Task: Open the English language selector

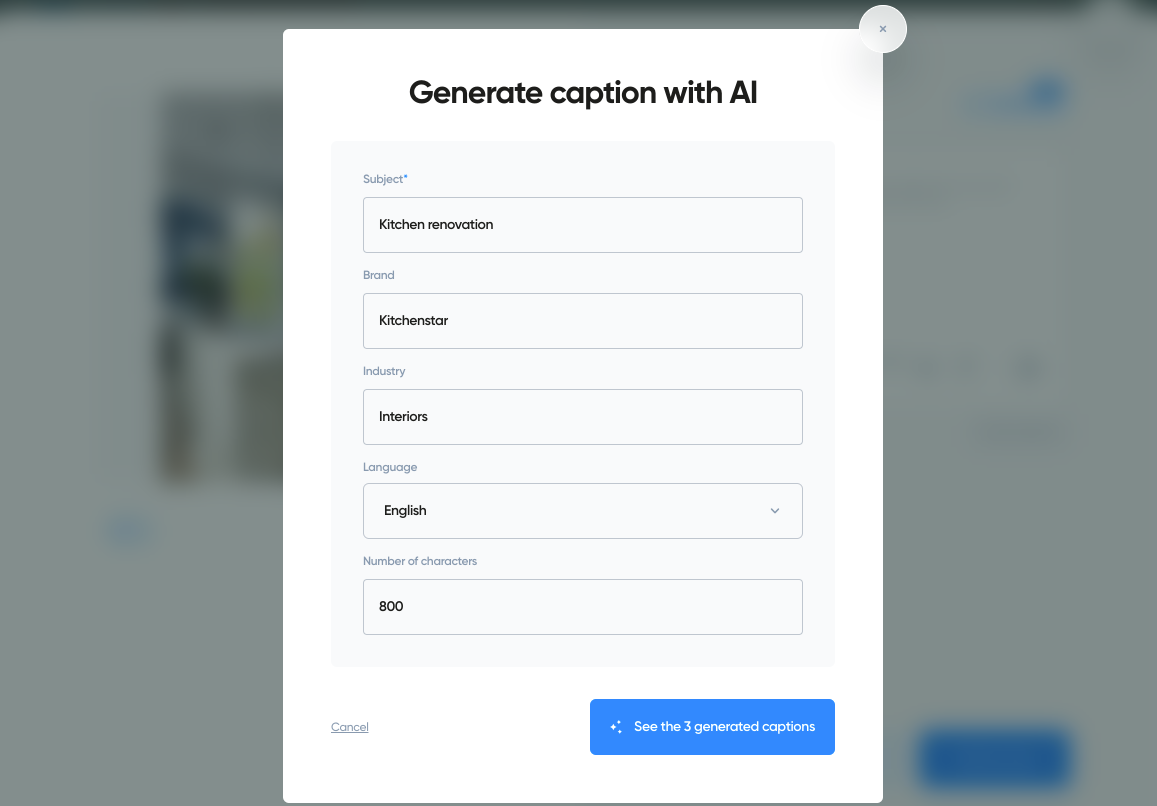Action: point(582,511)
